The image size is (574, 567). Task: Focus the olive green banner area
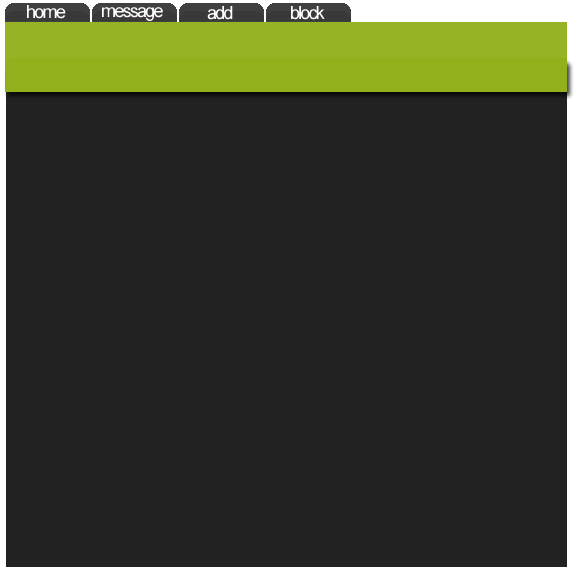[286, 57]
